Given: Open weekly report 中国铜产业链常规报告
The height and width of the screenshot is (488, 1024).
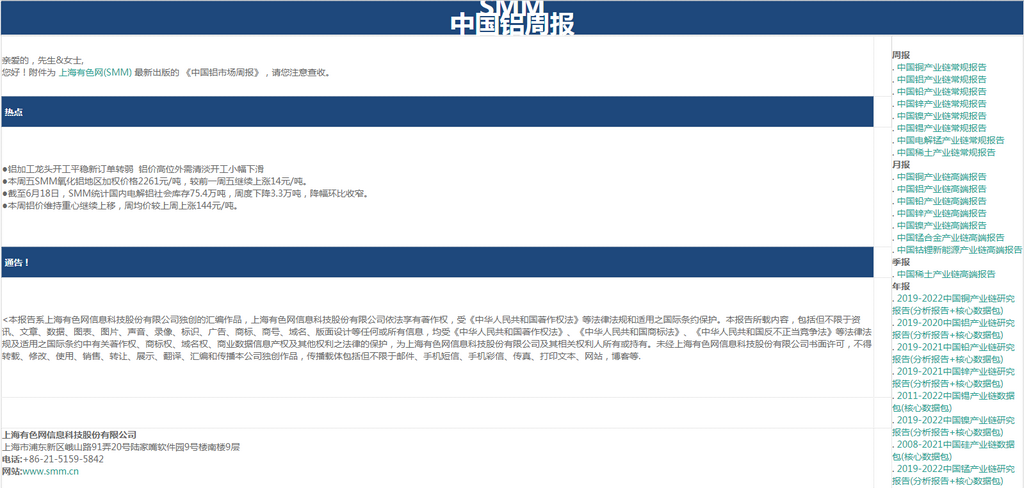Looking at the screenshot, I should coord(941,67).
